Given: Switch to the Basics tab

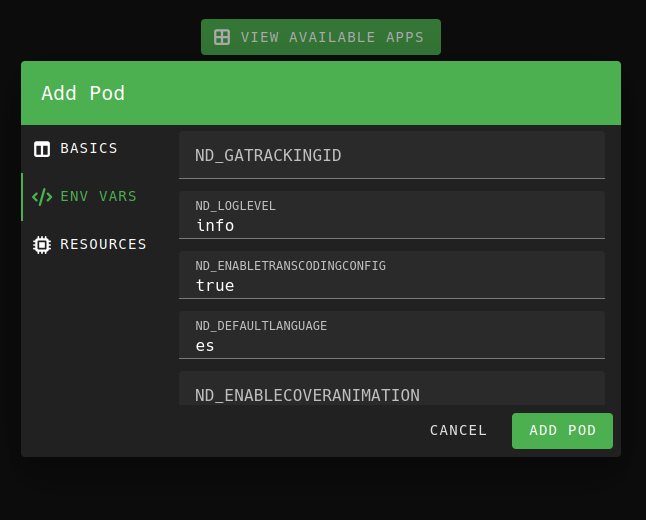Looking at the screenshot, I should pyautogui.click(x=88, y=148).
